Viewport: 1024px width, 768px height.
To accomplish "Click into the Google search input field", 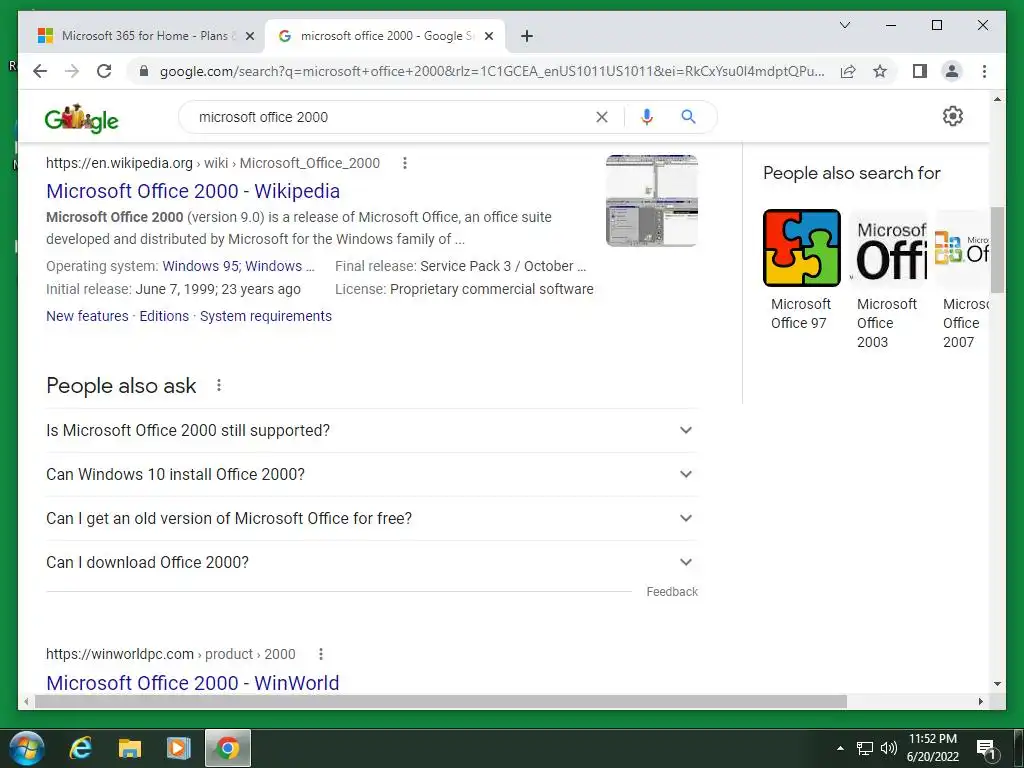I will pyautogui.click(x=392, y=117).
